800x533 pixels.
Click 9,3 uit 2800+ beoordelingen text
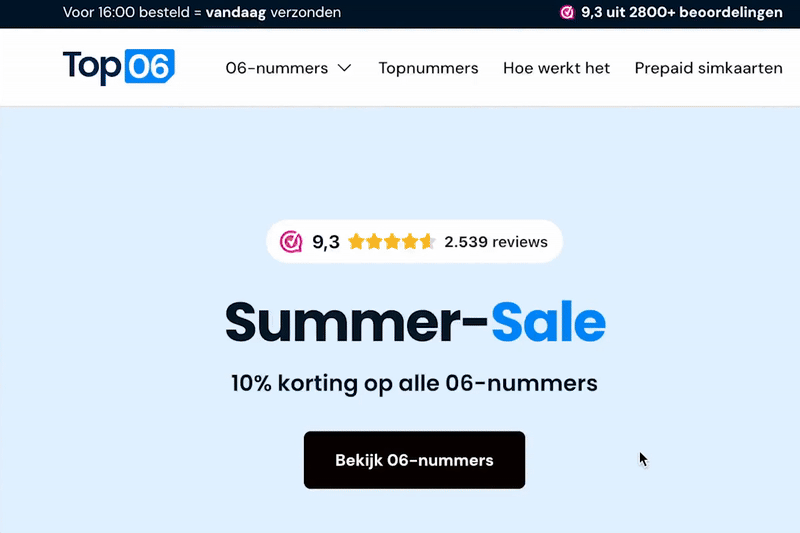pos(682,12)
